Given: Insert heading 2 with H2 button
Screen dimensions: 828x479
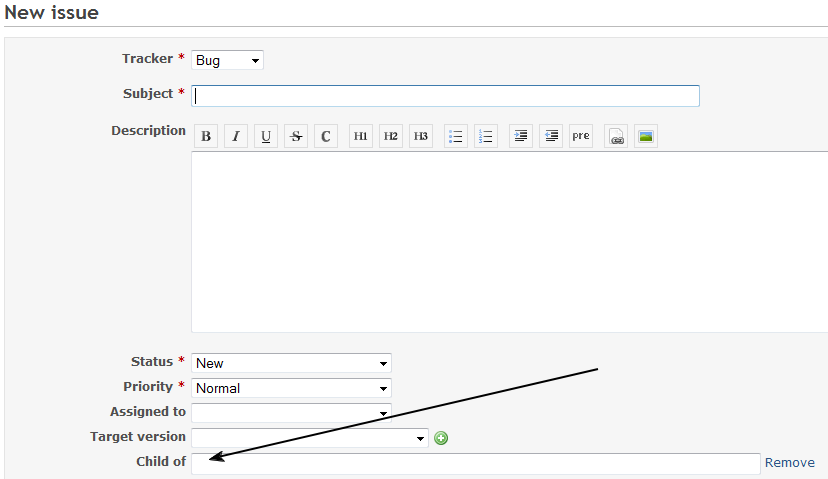Looking at the screenshot, I should coord(391,136).
